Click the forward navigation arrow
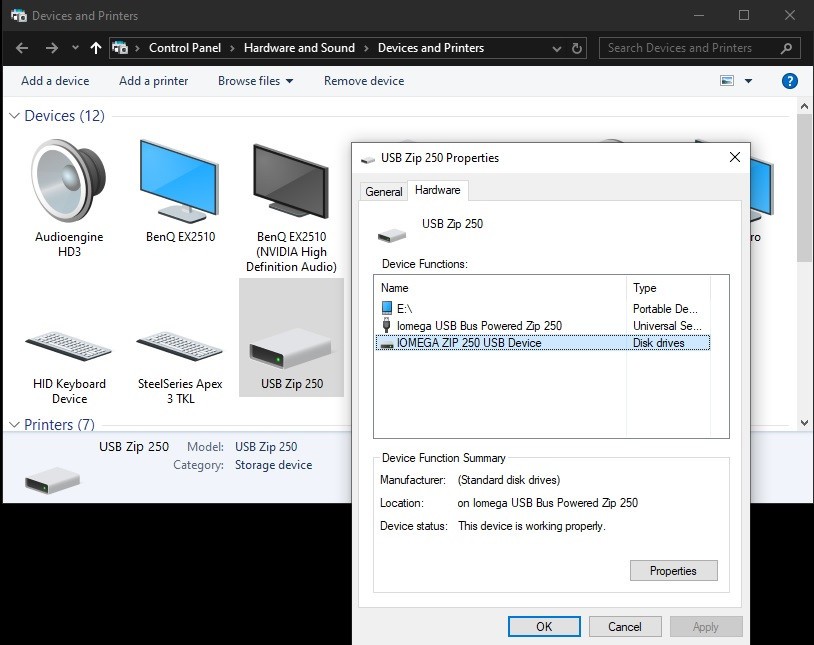 click(51, 48)
